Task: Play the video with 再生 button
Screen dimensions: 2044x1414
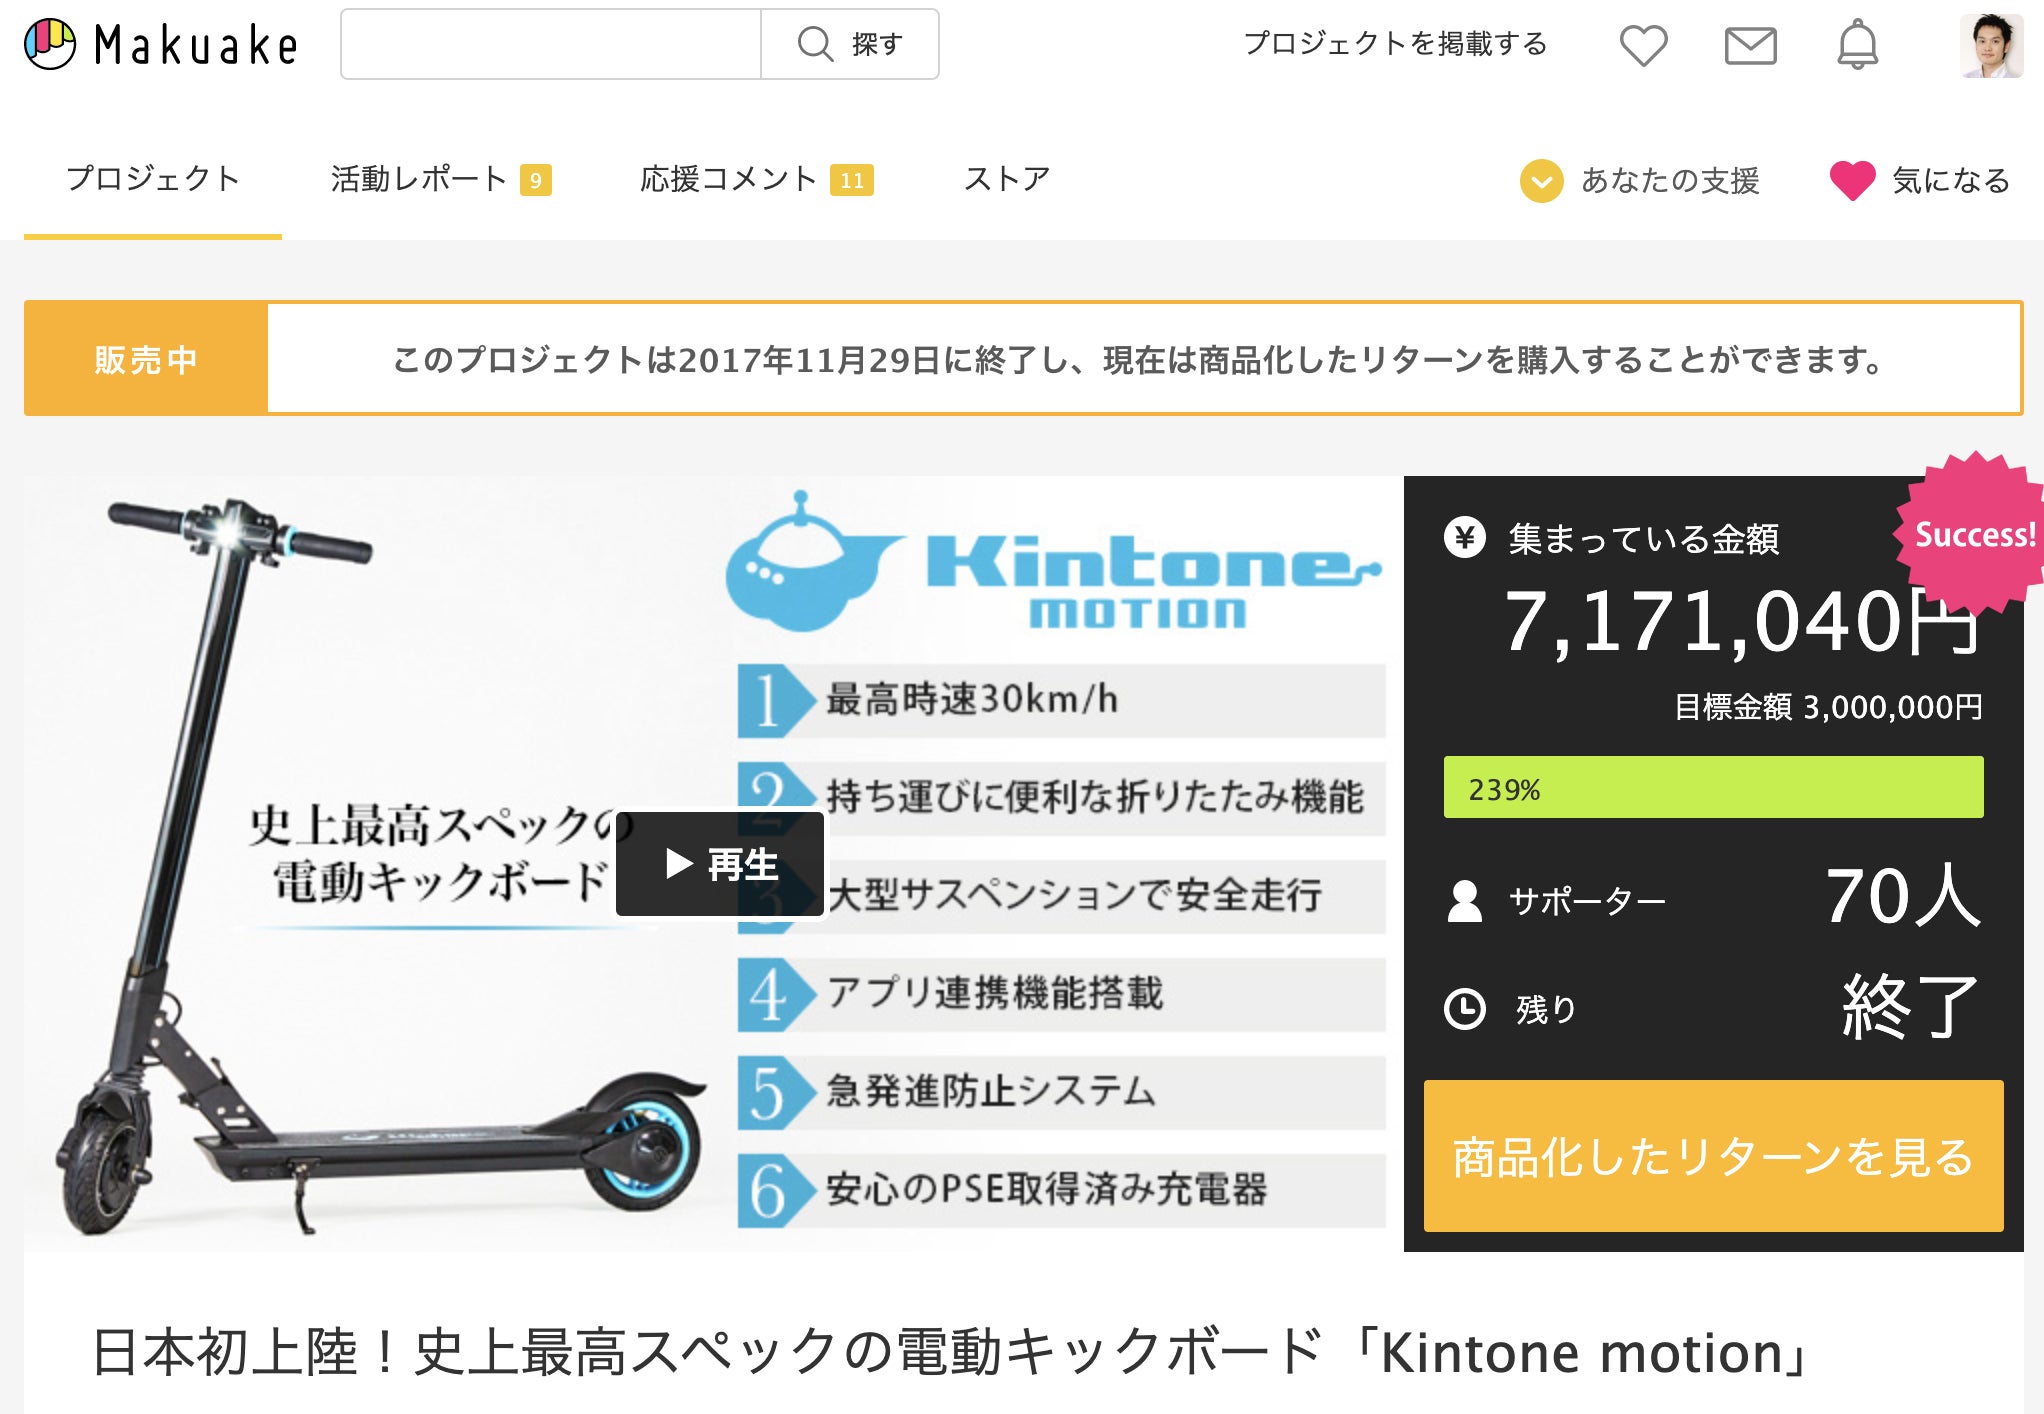Action: point(720,864)
